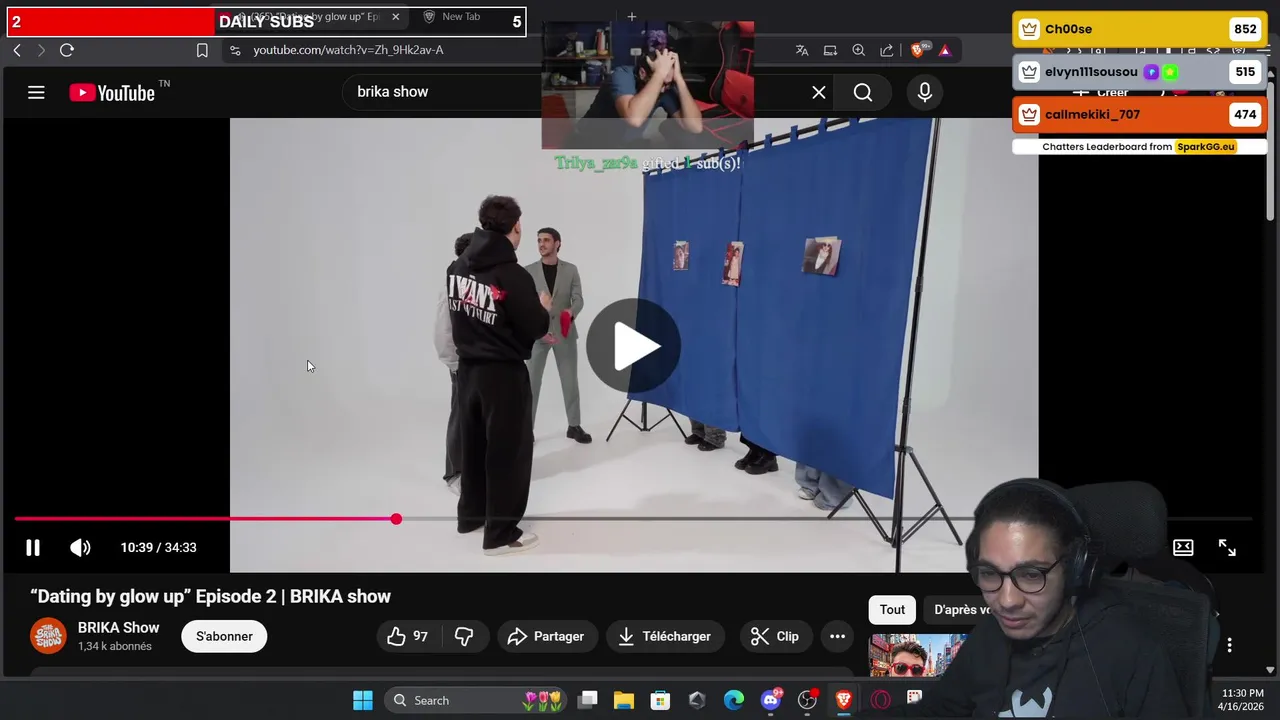Image resolution: width=1280 pixels, height=720 pixels.
Task: Select the 'Tout' filter chip
Action: click(892, 610)
